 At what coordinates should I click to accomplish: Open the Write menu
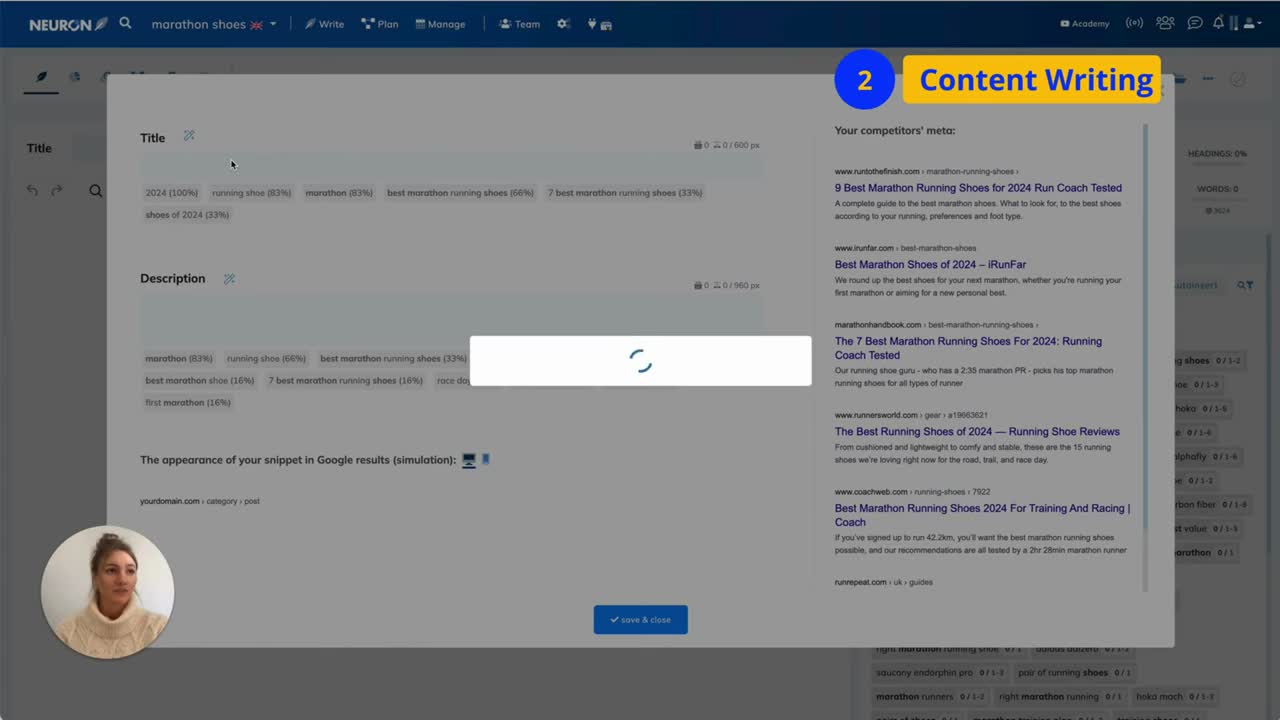click(x=324, y=24)
